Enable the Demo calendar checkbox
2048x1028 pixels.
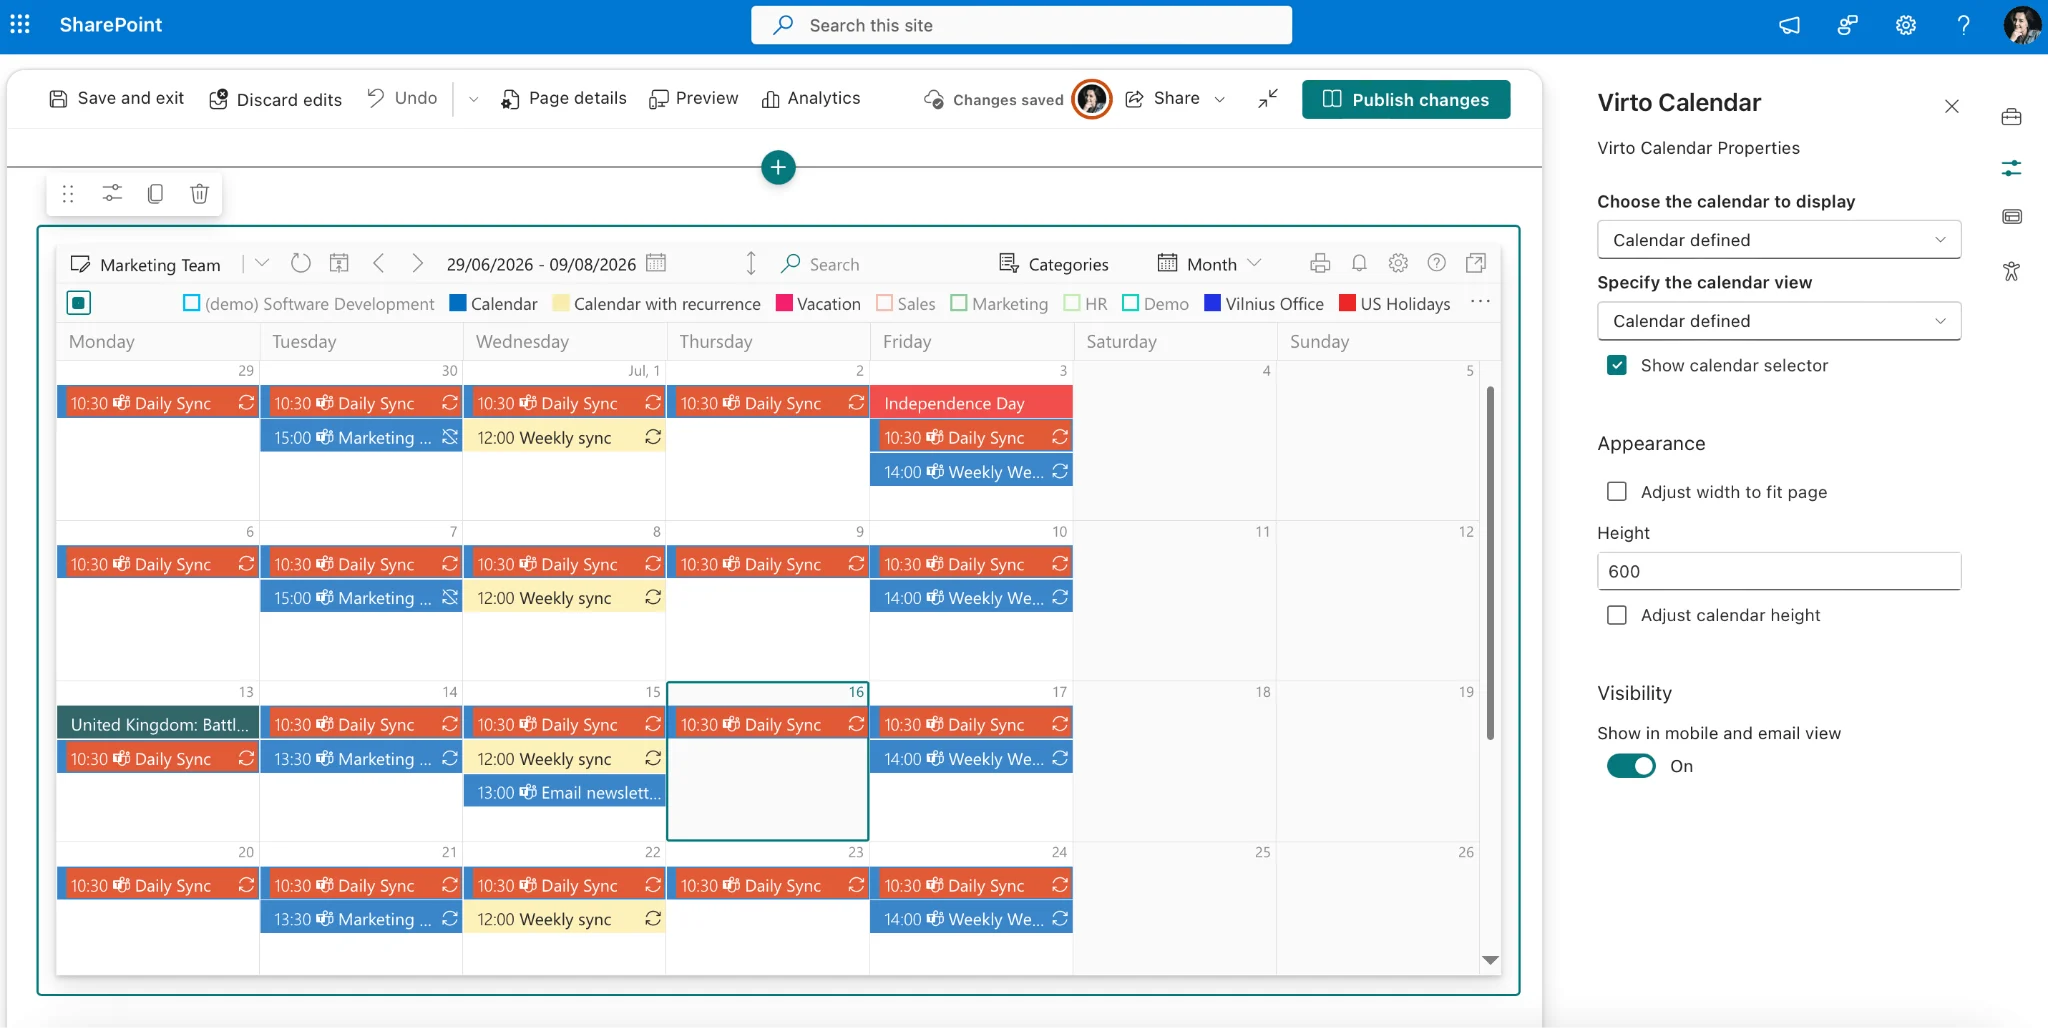(1131, 303)
